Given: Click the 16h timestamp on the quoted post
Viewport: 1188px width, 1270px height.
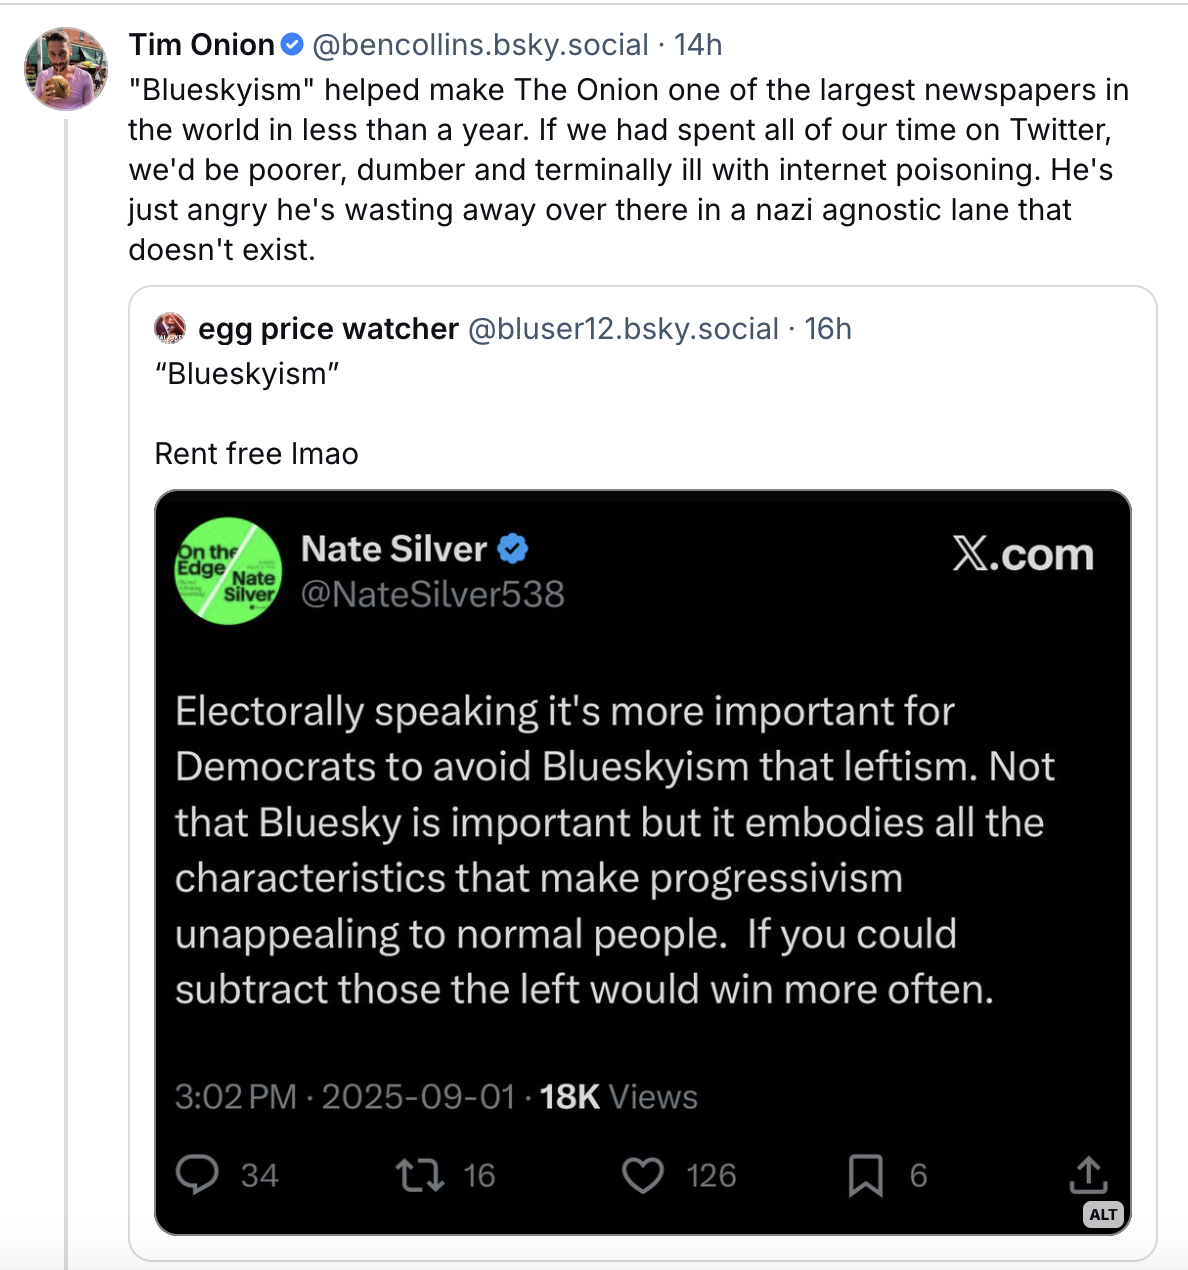Looking at the screenshot, I should [x=828, y=328].
